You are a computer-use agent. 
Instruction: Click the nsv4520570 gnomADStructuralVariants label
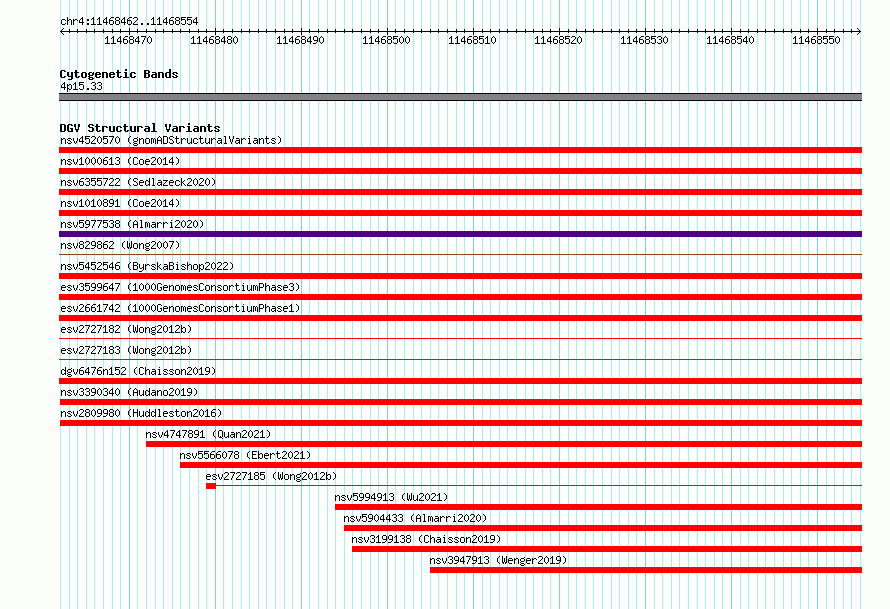pyautogui.click(x=171, y=140)
